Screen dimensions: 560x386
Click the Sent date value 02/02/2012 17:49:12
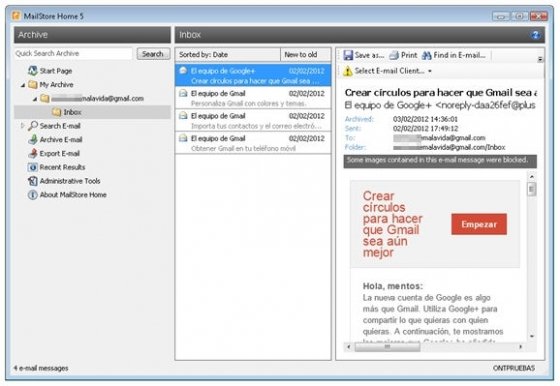(x=425, y=129)
